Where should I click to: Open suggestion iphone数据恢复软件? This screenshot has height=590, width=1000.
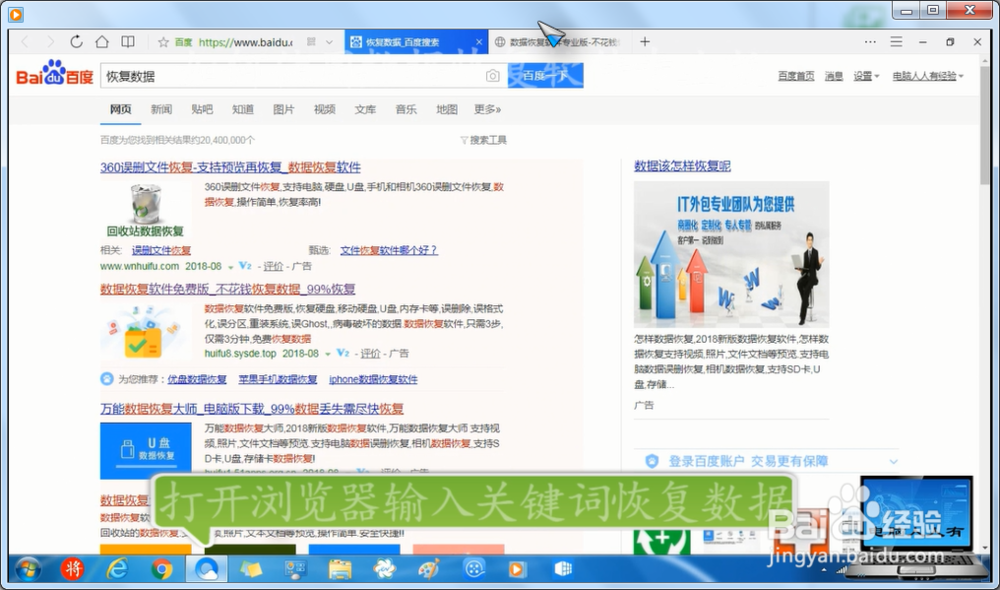[x=373, y=379]
